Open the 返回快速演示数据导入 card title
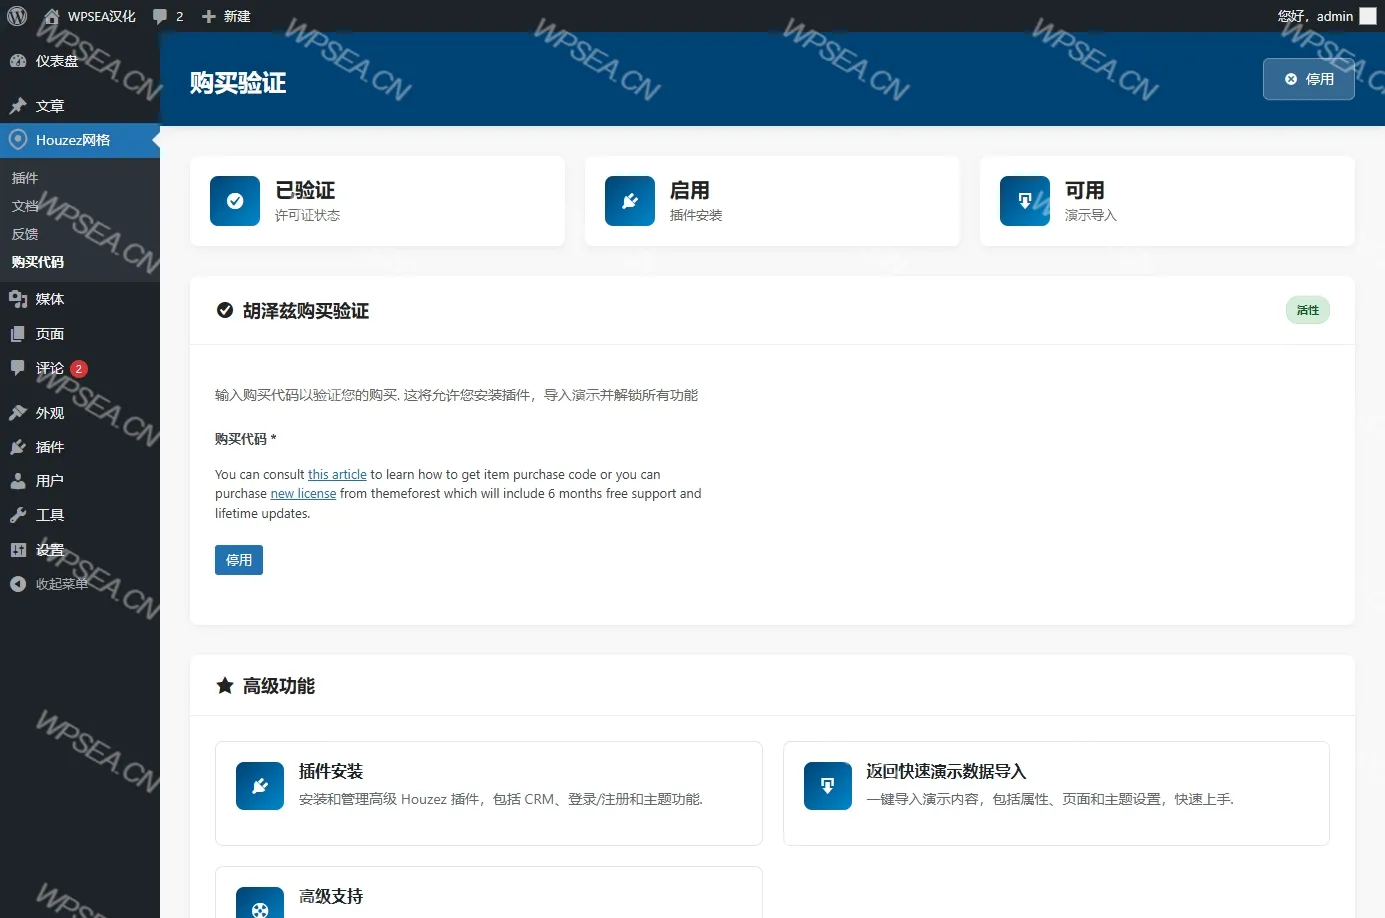 coord(946,771)
